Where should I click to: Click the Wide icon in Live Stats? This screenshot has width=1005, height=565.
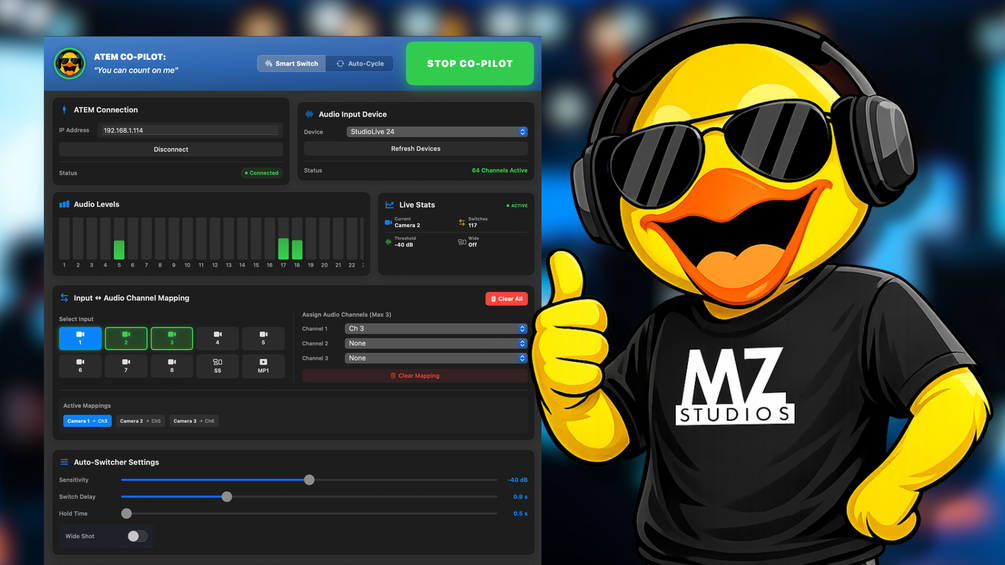point(461,242)
